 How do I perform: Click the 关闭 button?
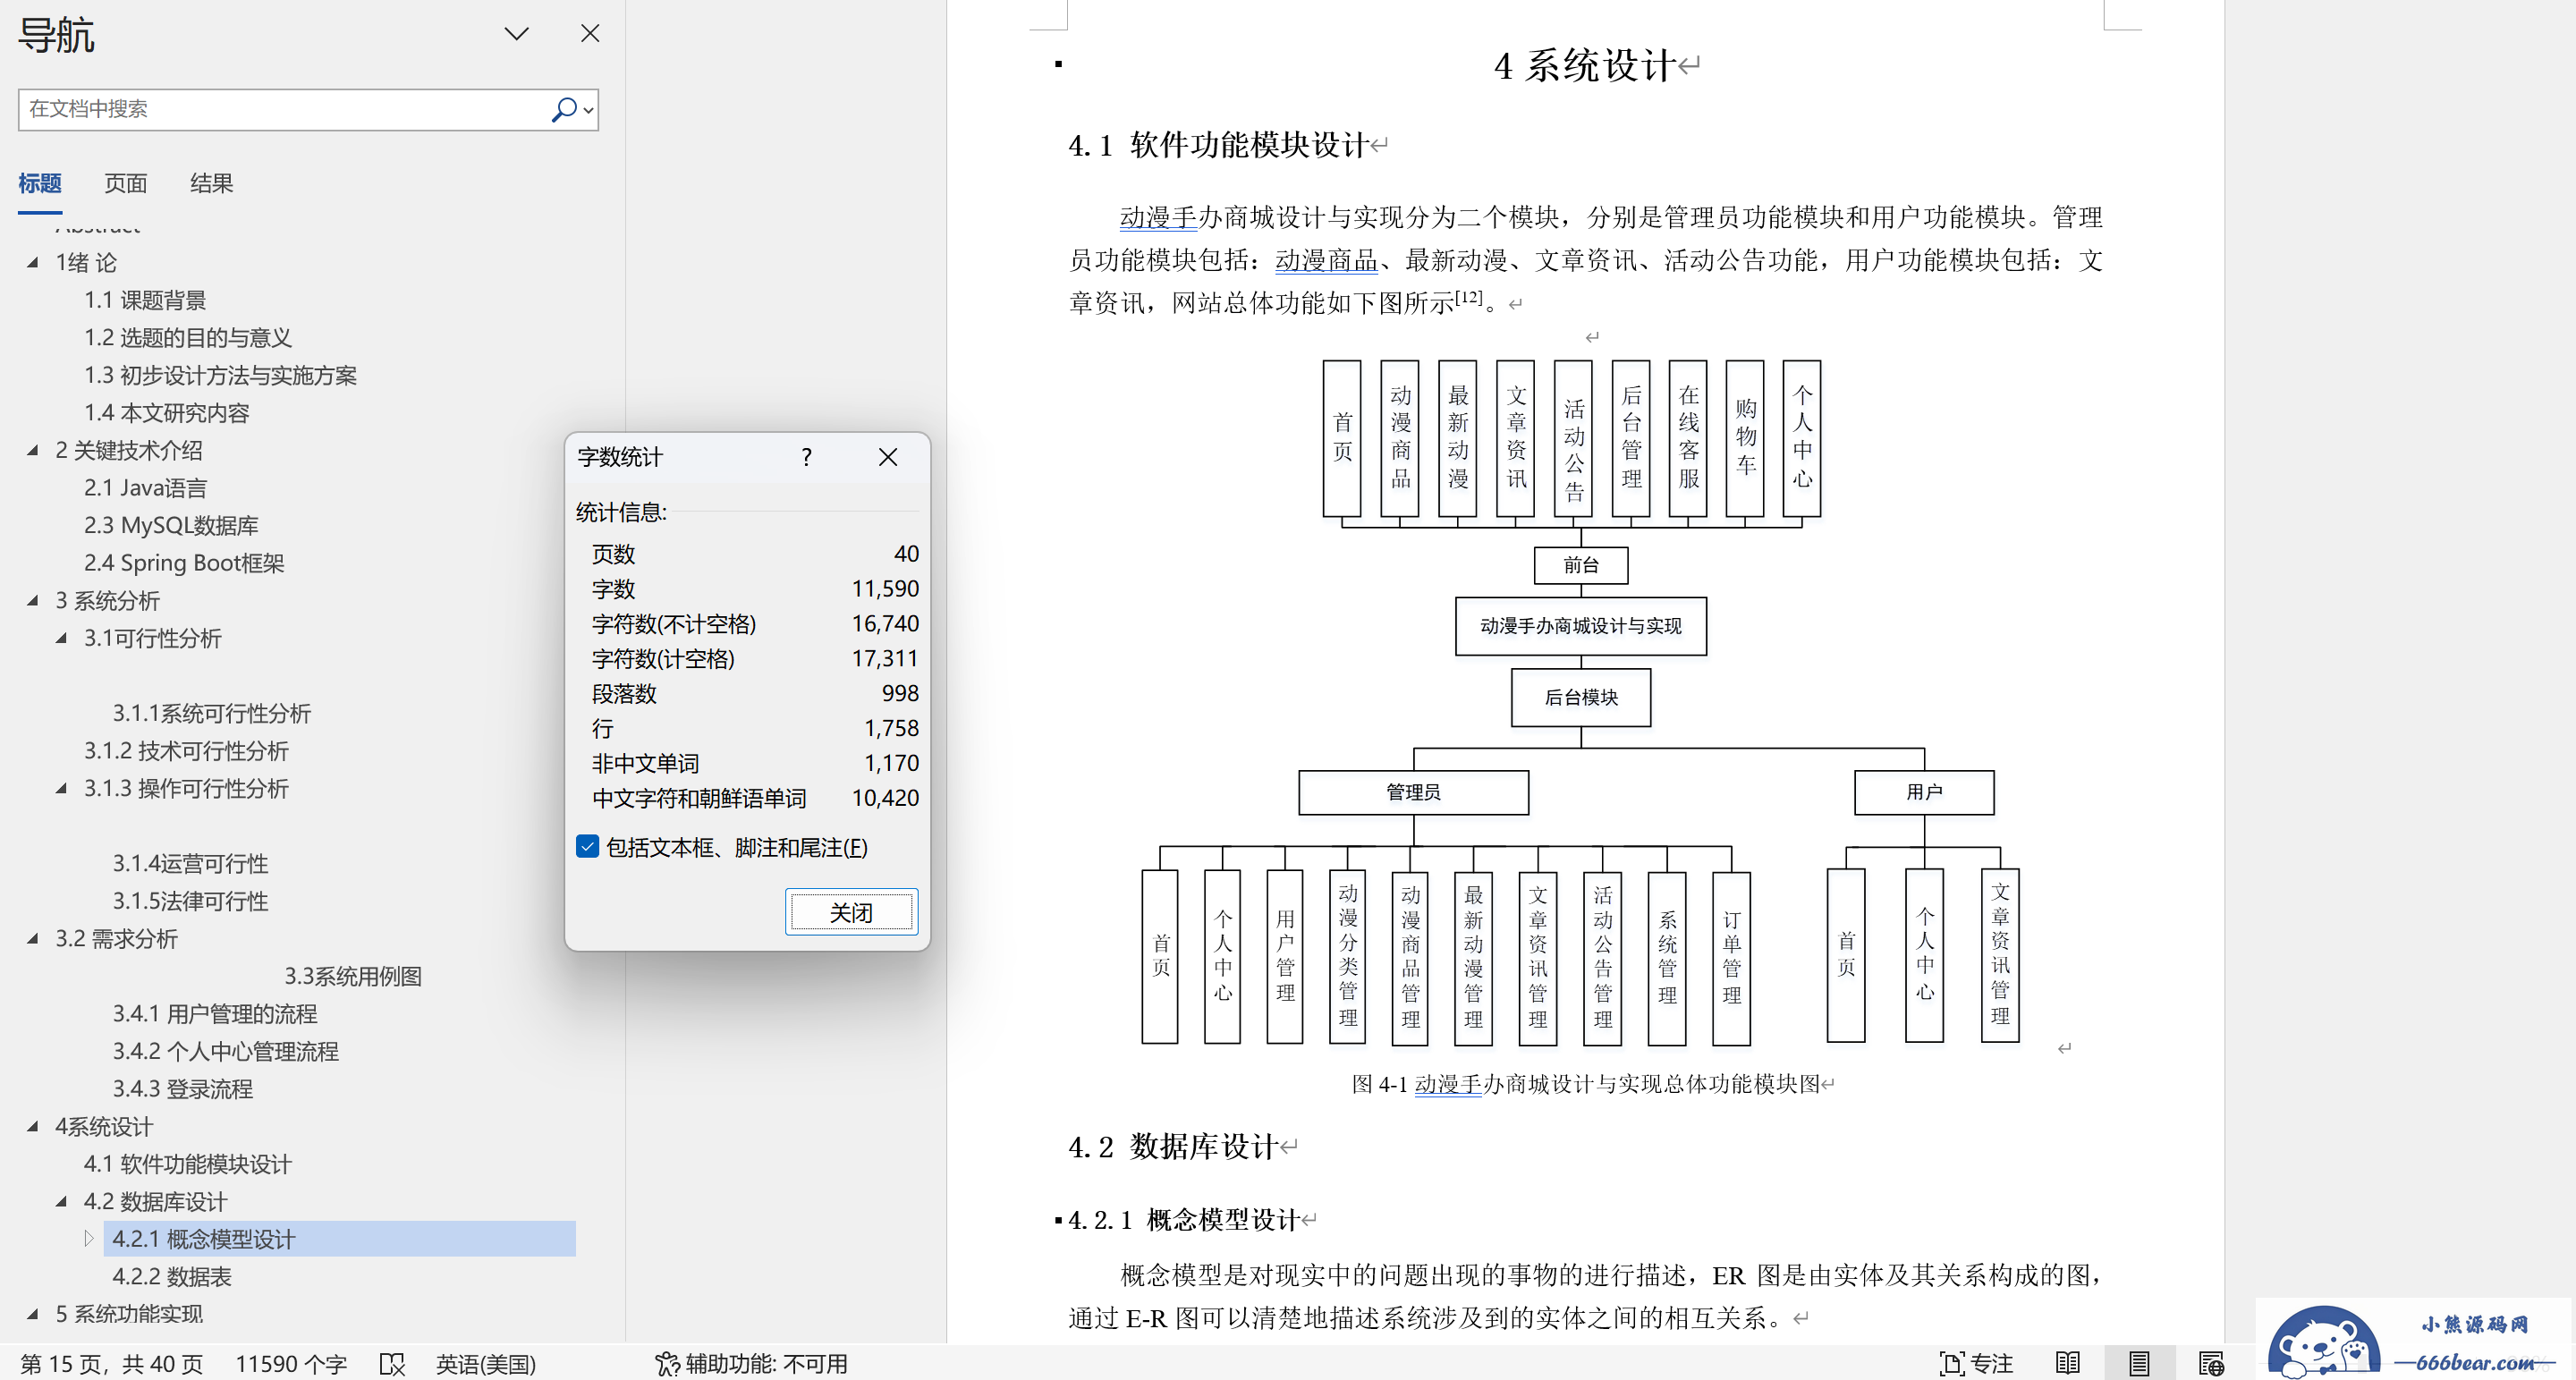click(x=851, y=912)
